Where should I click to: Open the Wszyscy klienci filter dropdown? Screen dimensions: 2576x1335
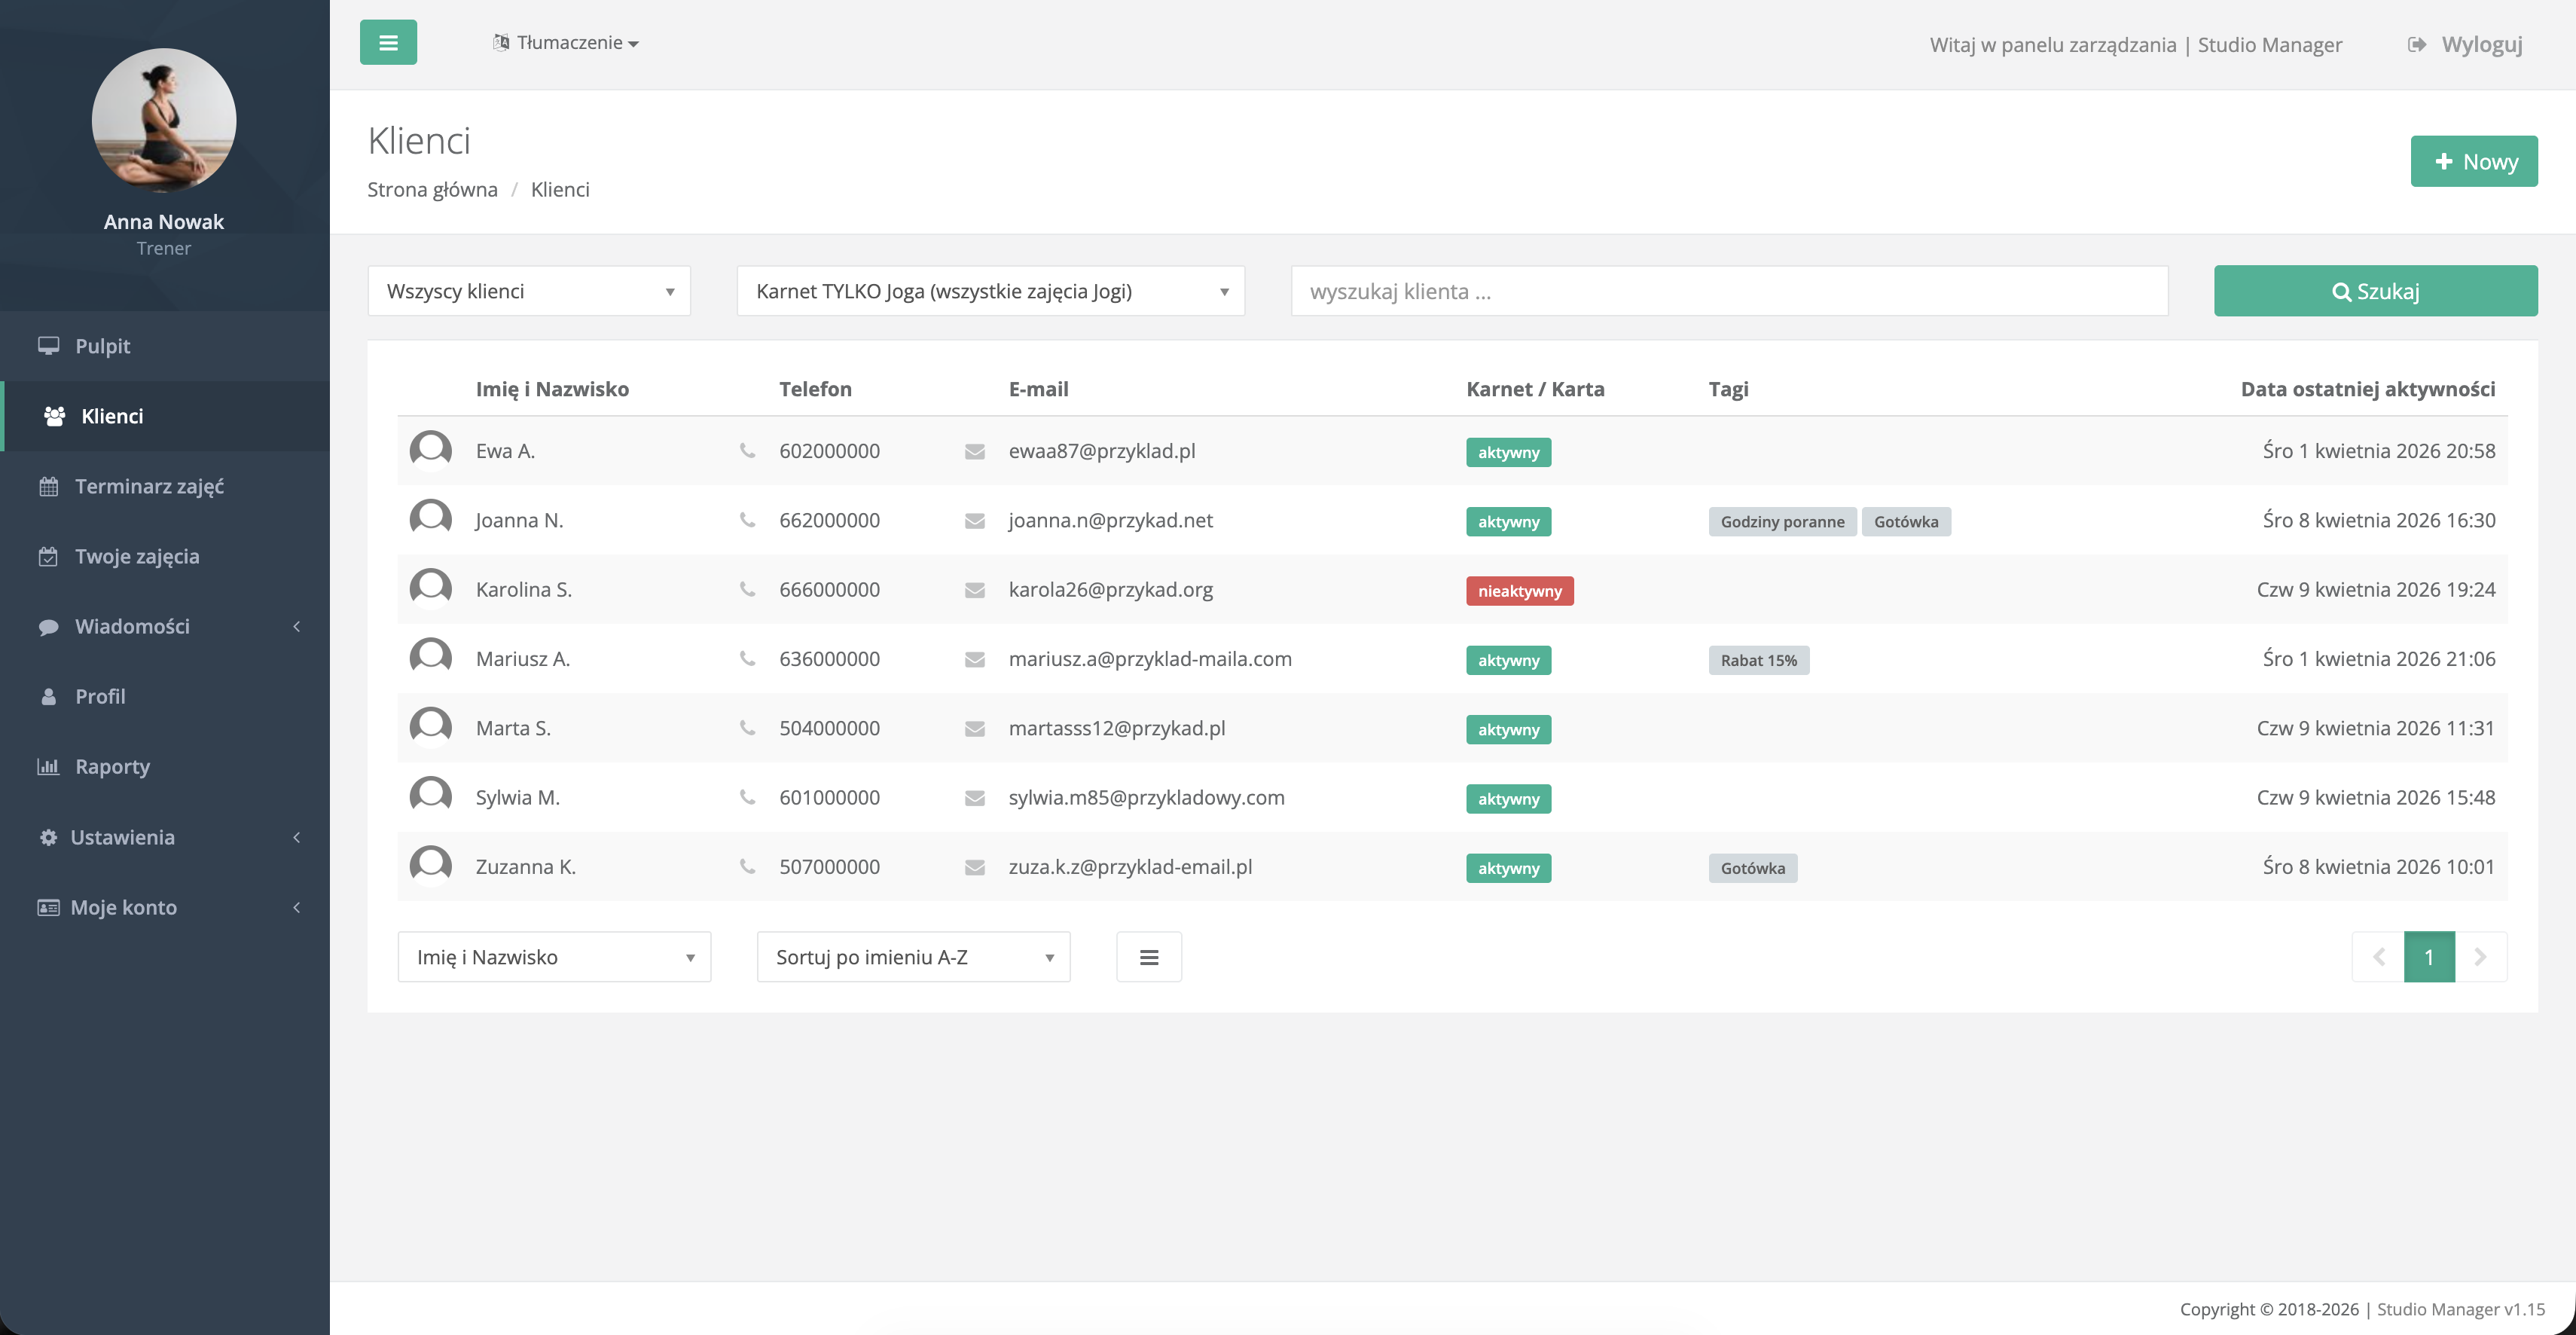click(x=529, y=291)
